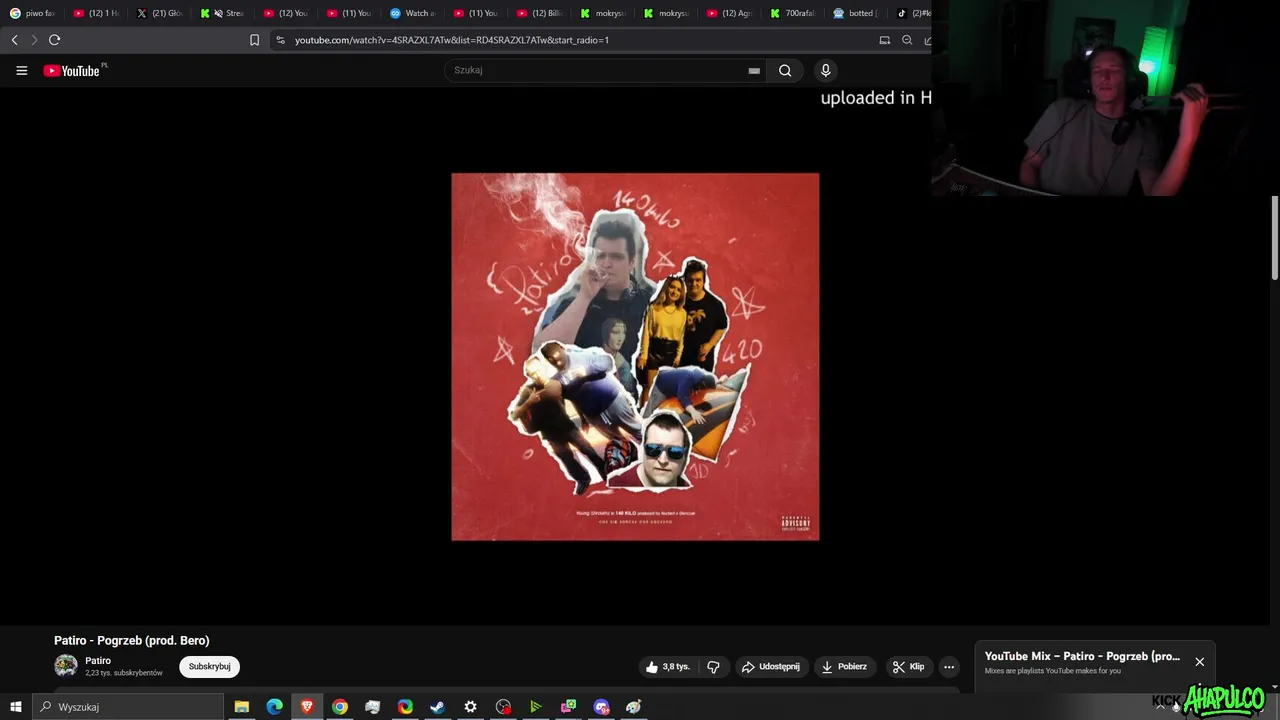Switch to the TikTok tab
The image size is (1280, 720).
pos(912,13)
